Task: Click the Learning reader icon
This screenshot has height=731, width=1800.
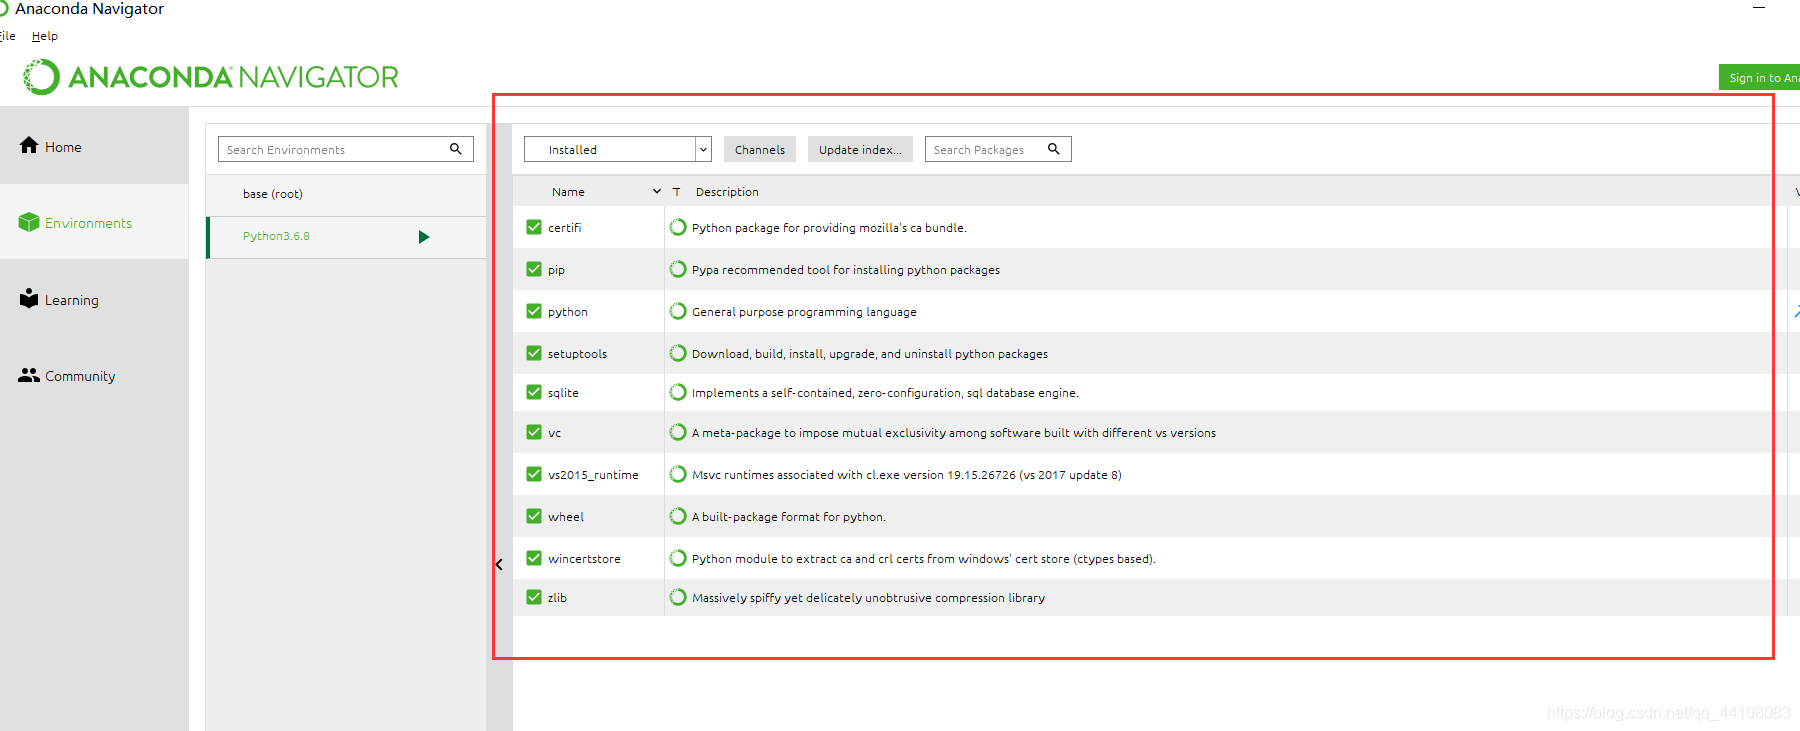Action: (x=29, y=298)
